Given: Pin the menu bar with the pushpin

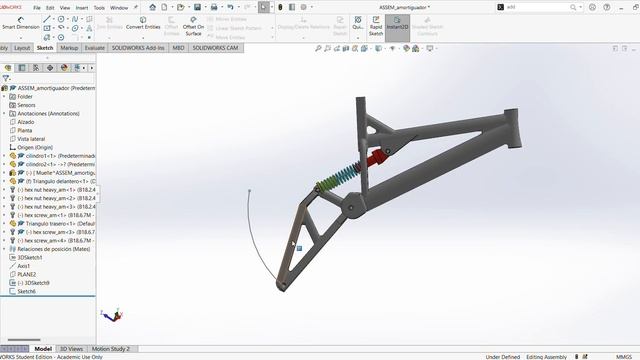Looking at the screenshot, I should [x=136, y=7].
